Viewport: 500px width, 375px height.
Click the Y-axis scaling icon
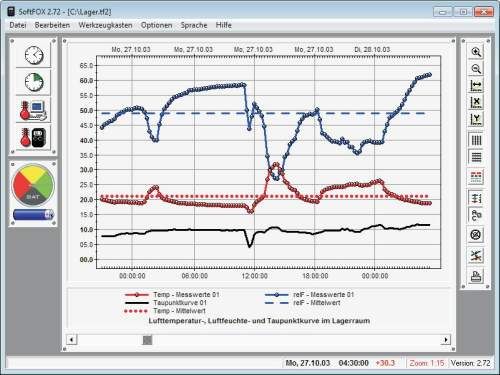coord(476,119)
